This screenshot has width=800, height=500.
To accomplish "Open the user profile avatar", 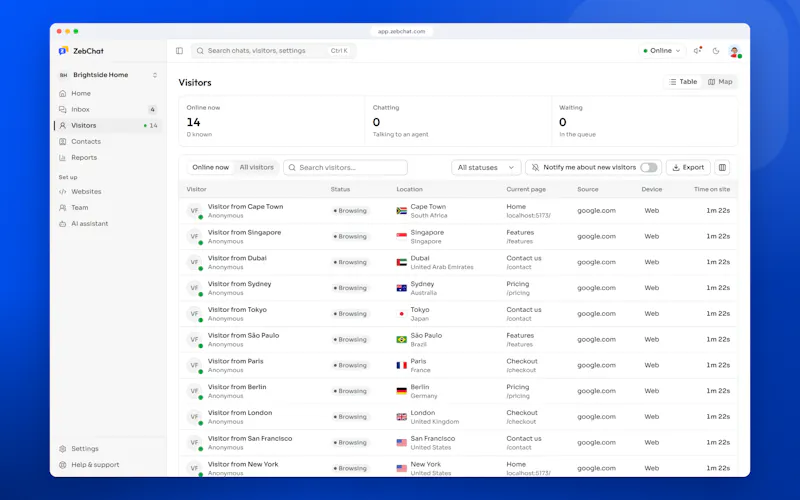I will [x=734, y=51].
